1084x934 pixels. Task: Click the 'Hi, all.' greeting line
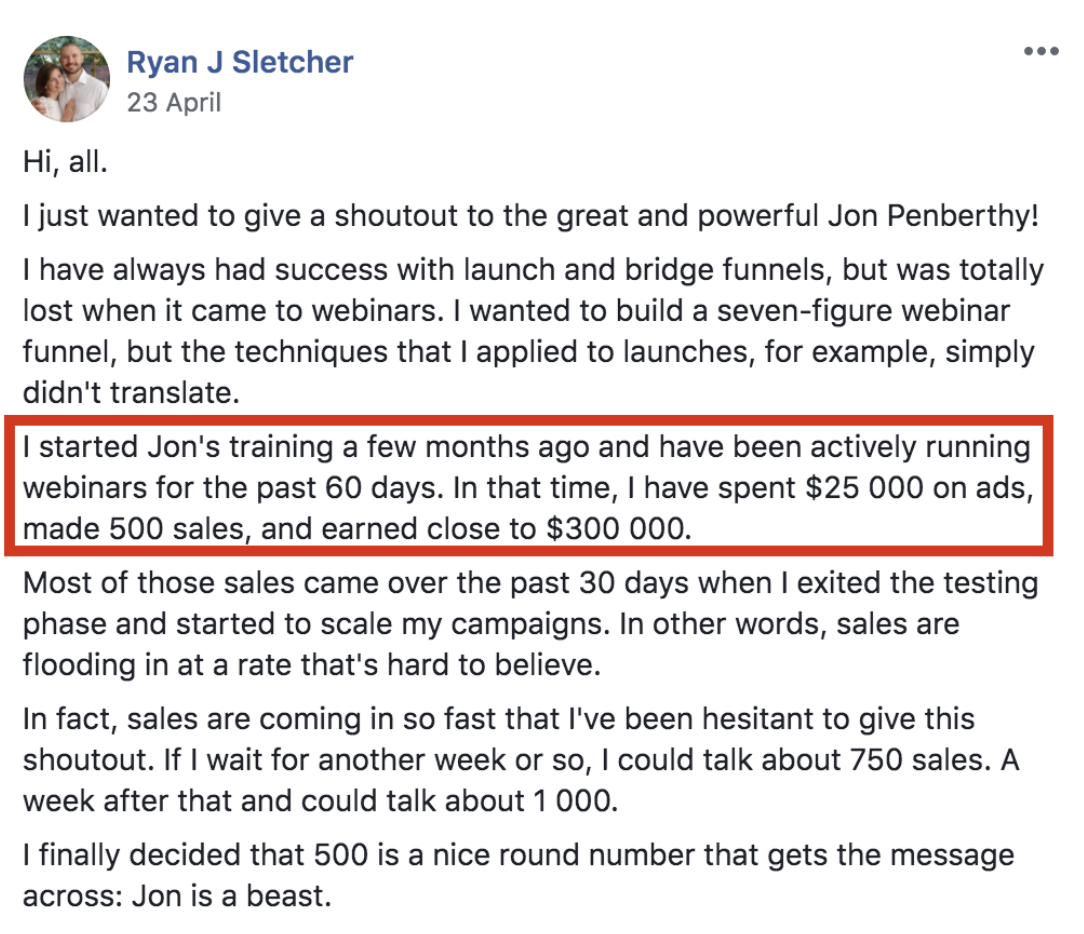65,162
